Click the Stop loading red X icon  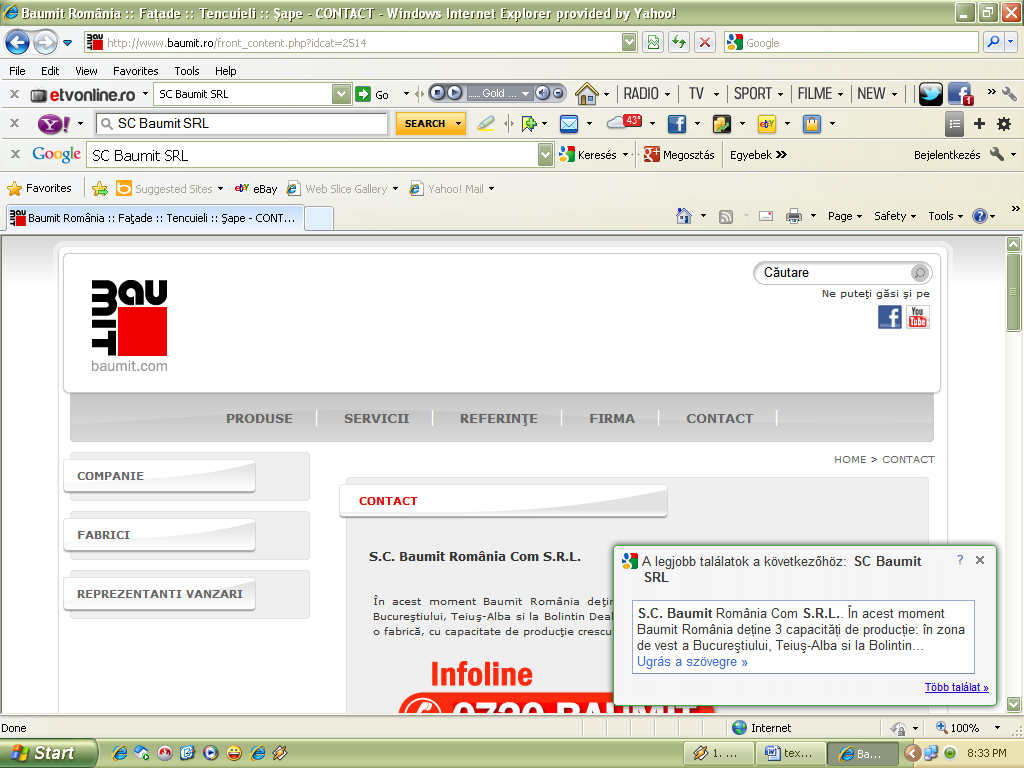705,42
